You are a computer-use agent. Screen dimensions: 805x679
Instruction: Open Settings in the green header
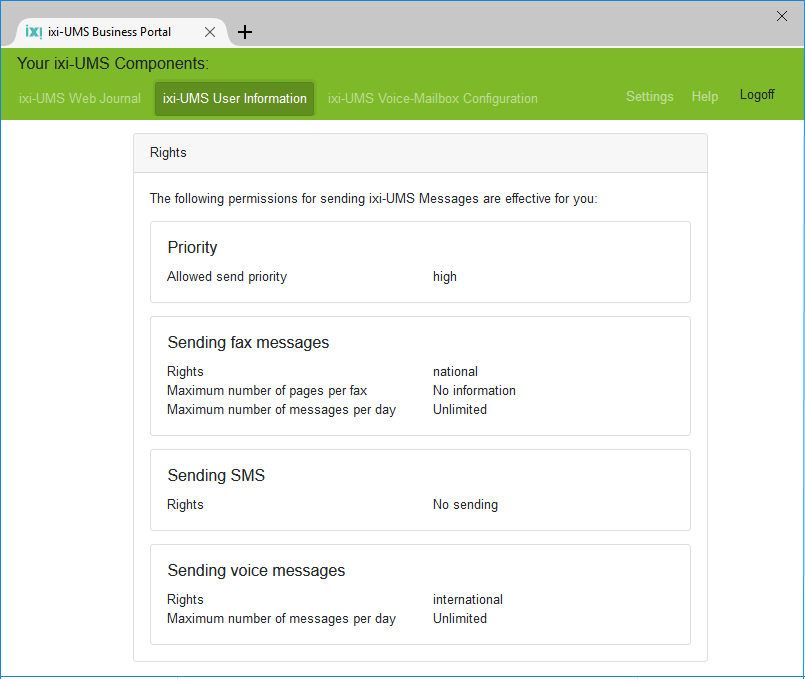[649, 96]
